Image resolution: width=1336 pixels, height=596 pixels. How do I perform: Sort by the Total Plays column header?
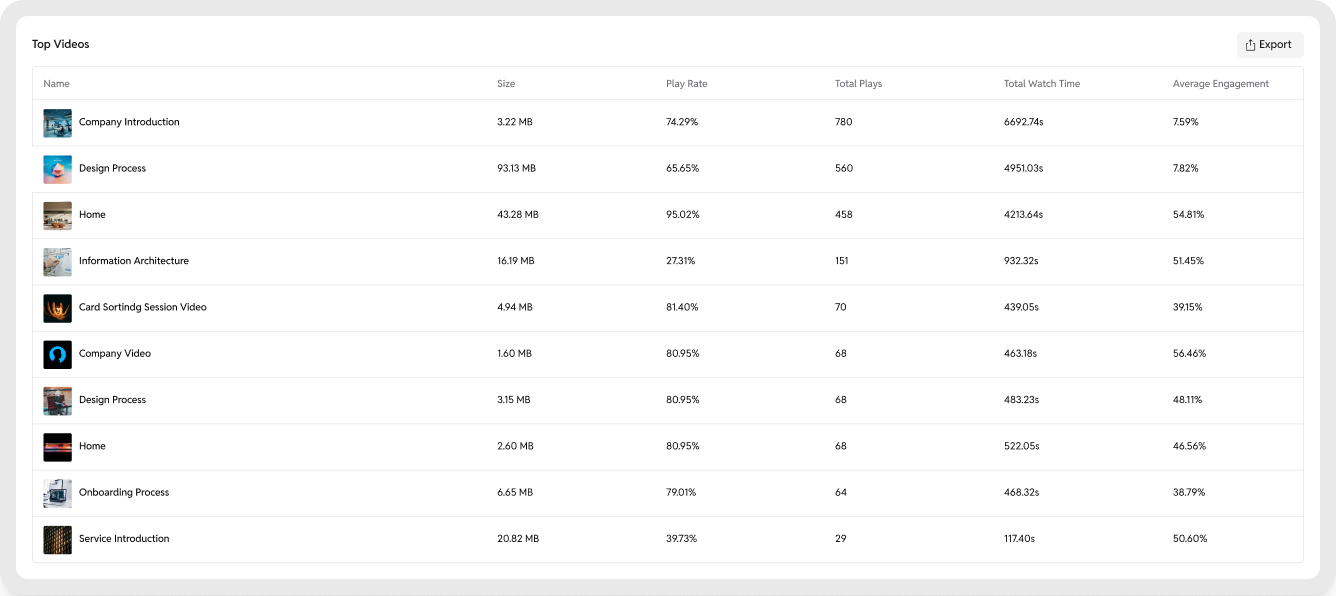858,83
